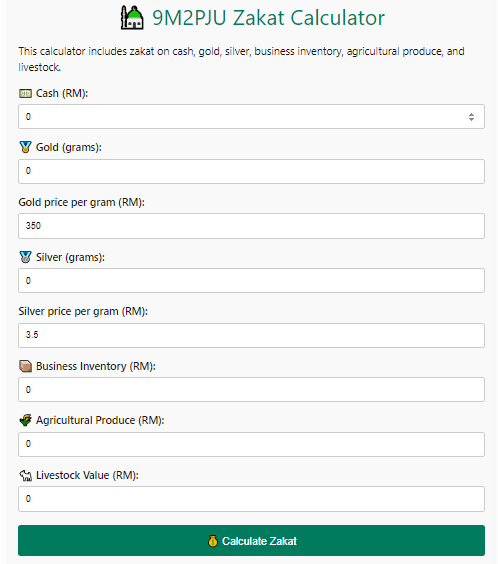Increase cash value with the stepper up arrow

pyautogui.click(x=471, y=114)
